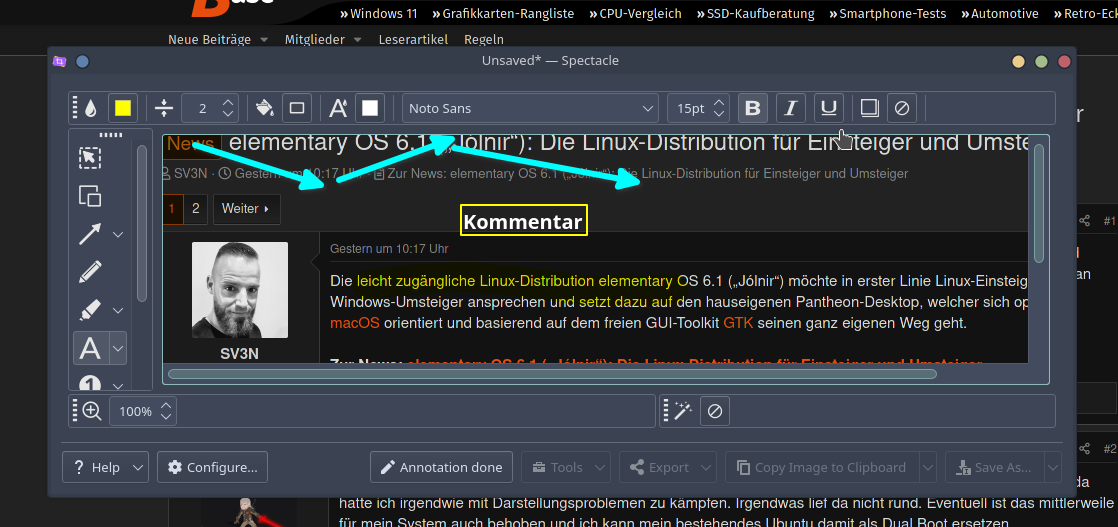The height and width of the screenshot is (527, 1118).
Task: Click the Weiter pagination button in screenshot
Action: point(246,209)
